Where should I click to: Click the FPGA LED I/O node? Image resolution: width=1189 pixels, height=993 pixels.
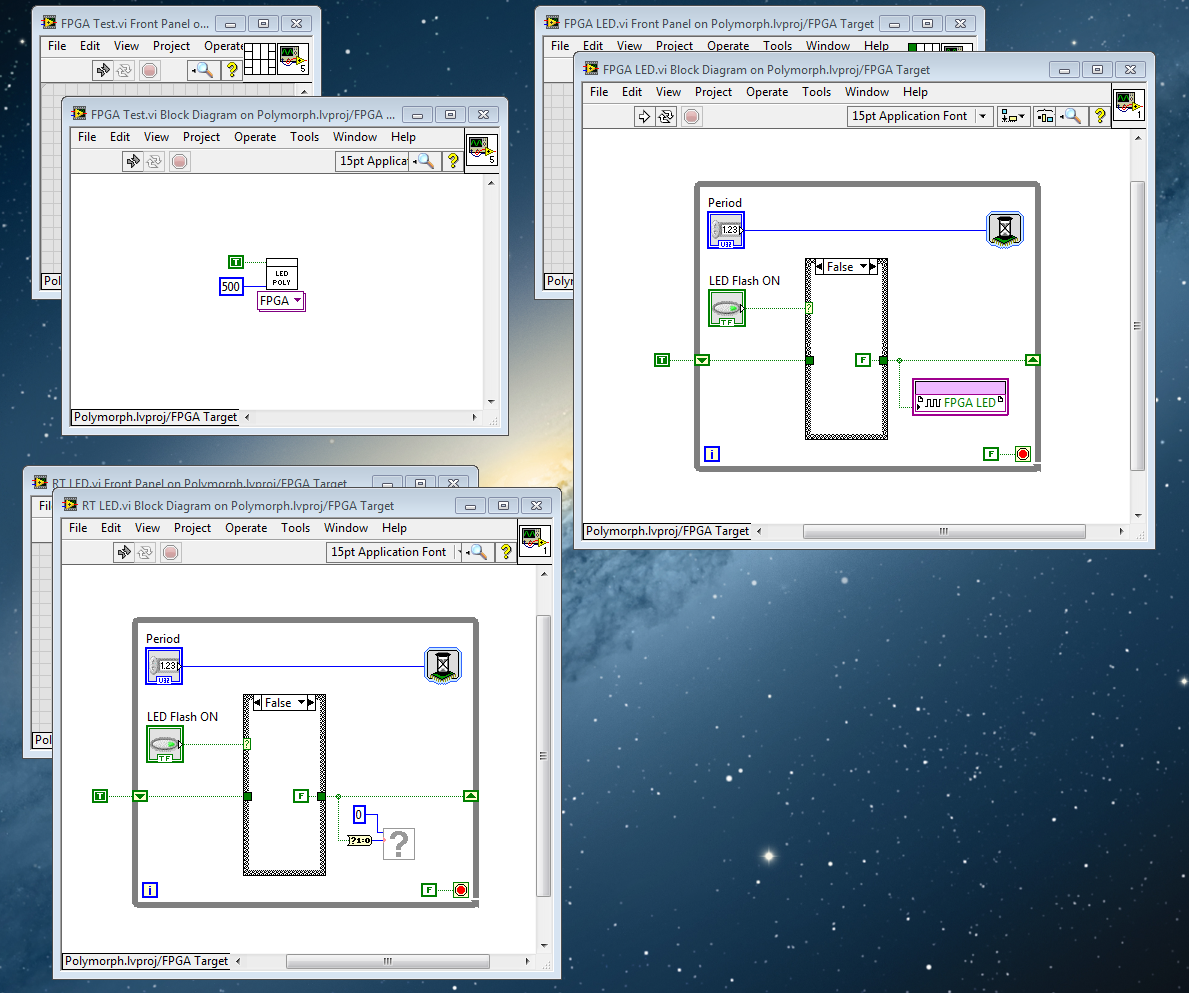tap(961, 396)
